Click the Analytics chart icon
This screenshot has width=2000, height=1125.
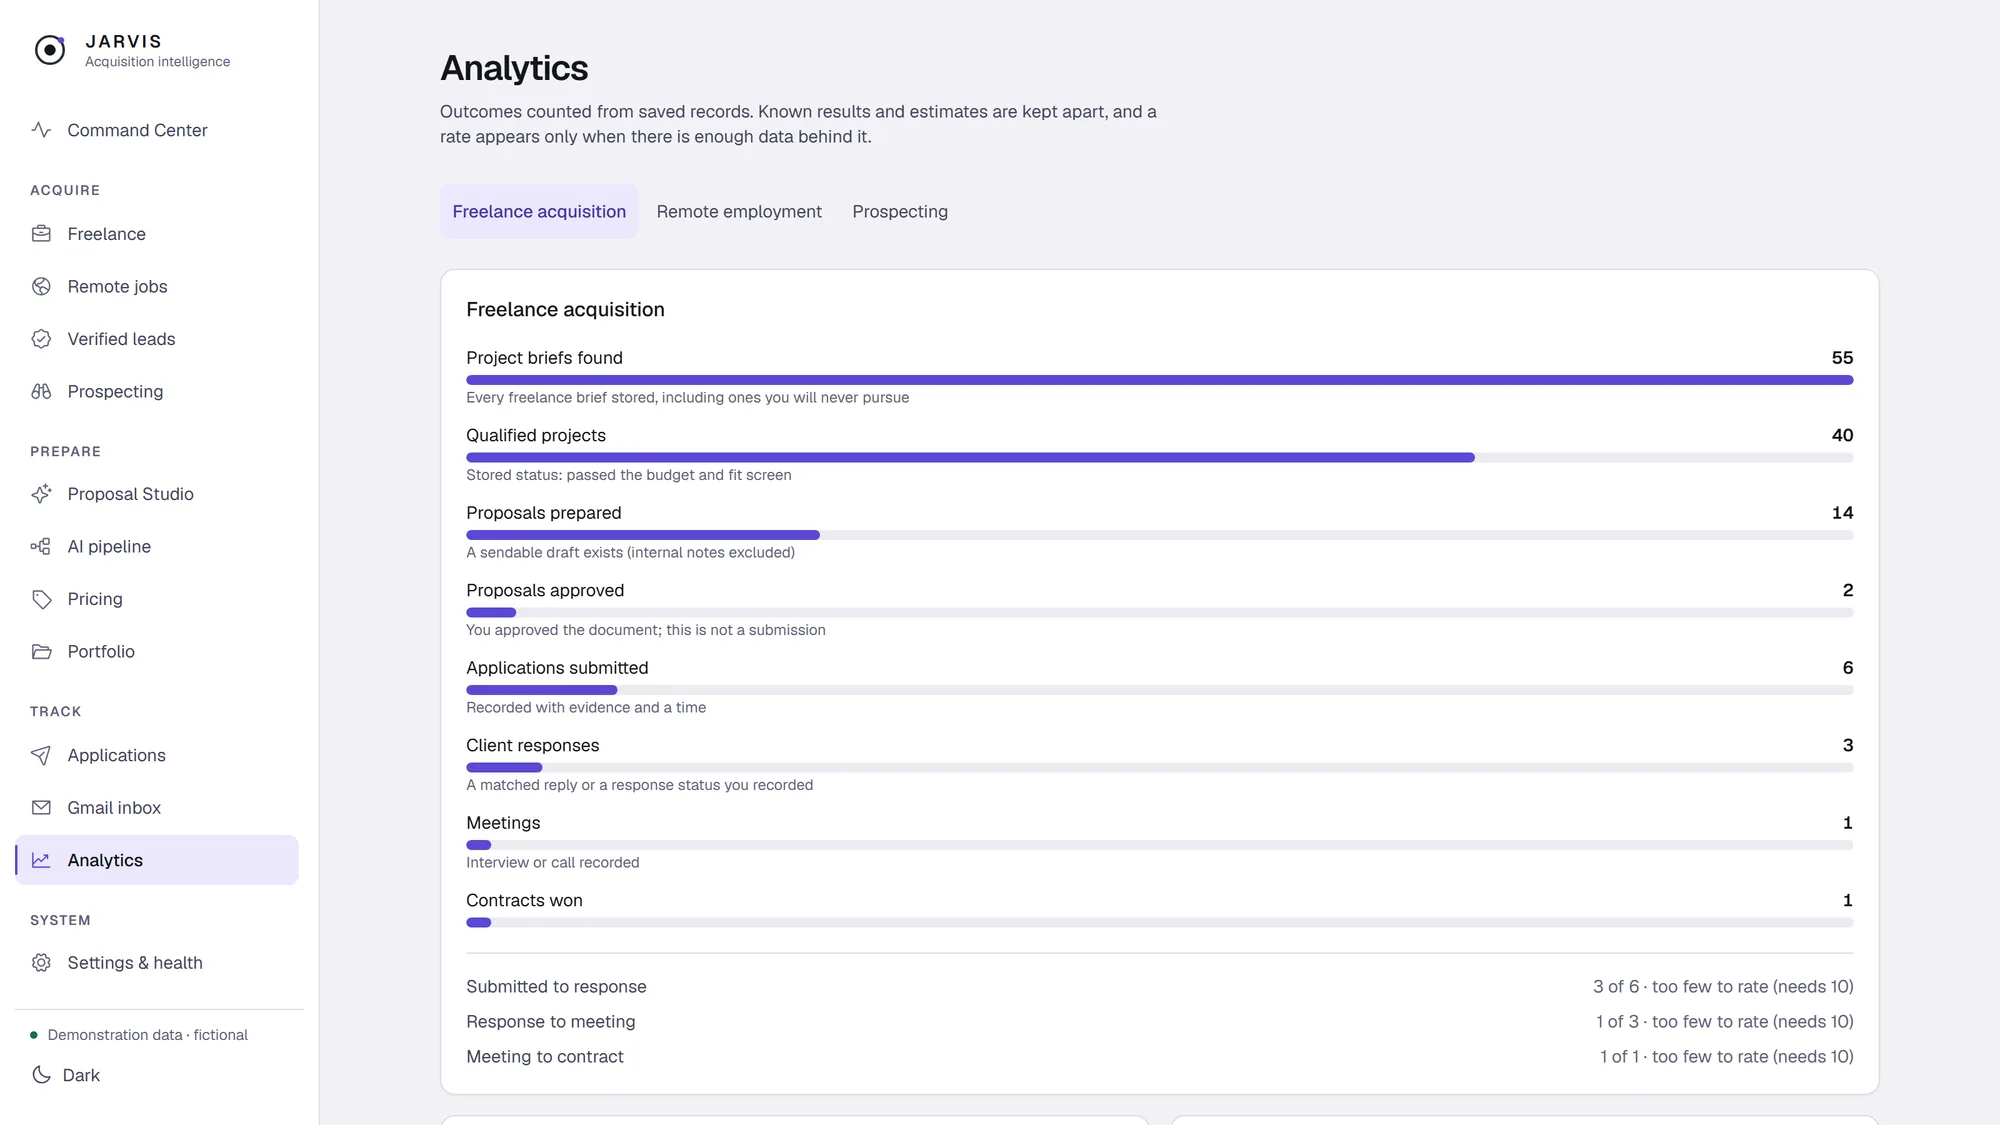pos(41,860)
